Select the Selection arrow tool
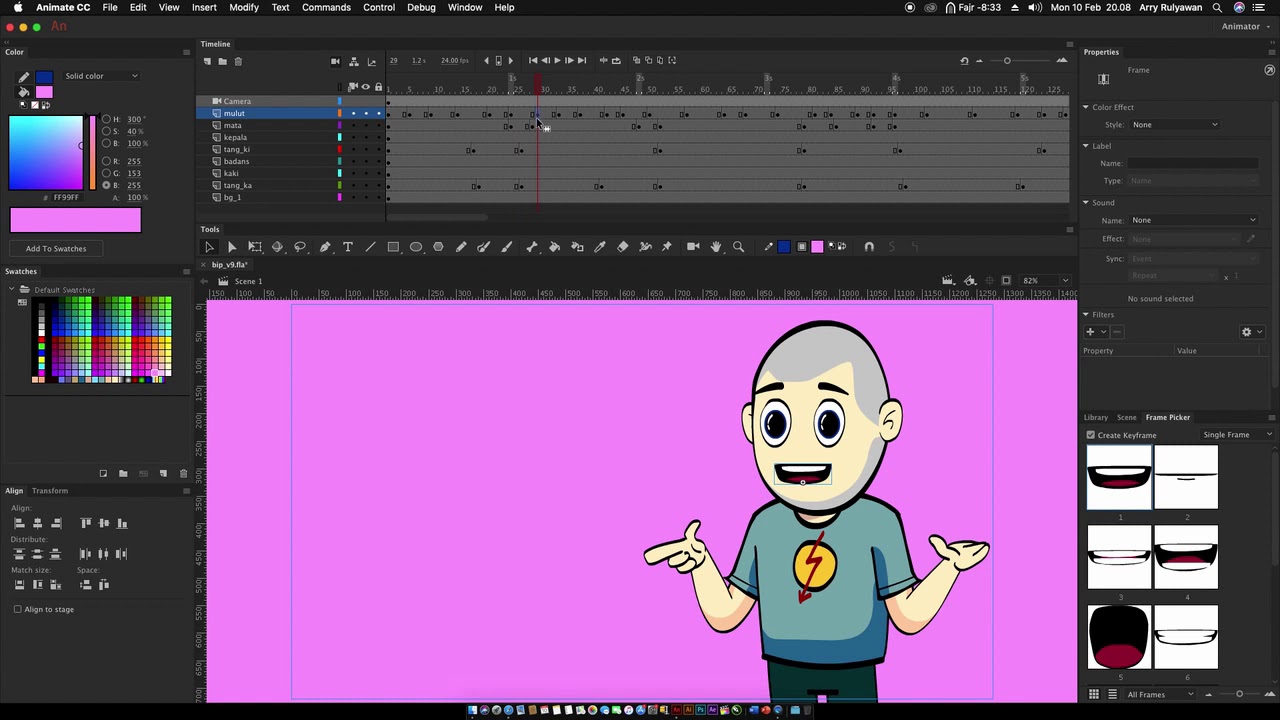The height and width of the screenshot is (720, 1280). tap(209, 247)
